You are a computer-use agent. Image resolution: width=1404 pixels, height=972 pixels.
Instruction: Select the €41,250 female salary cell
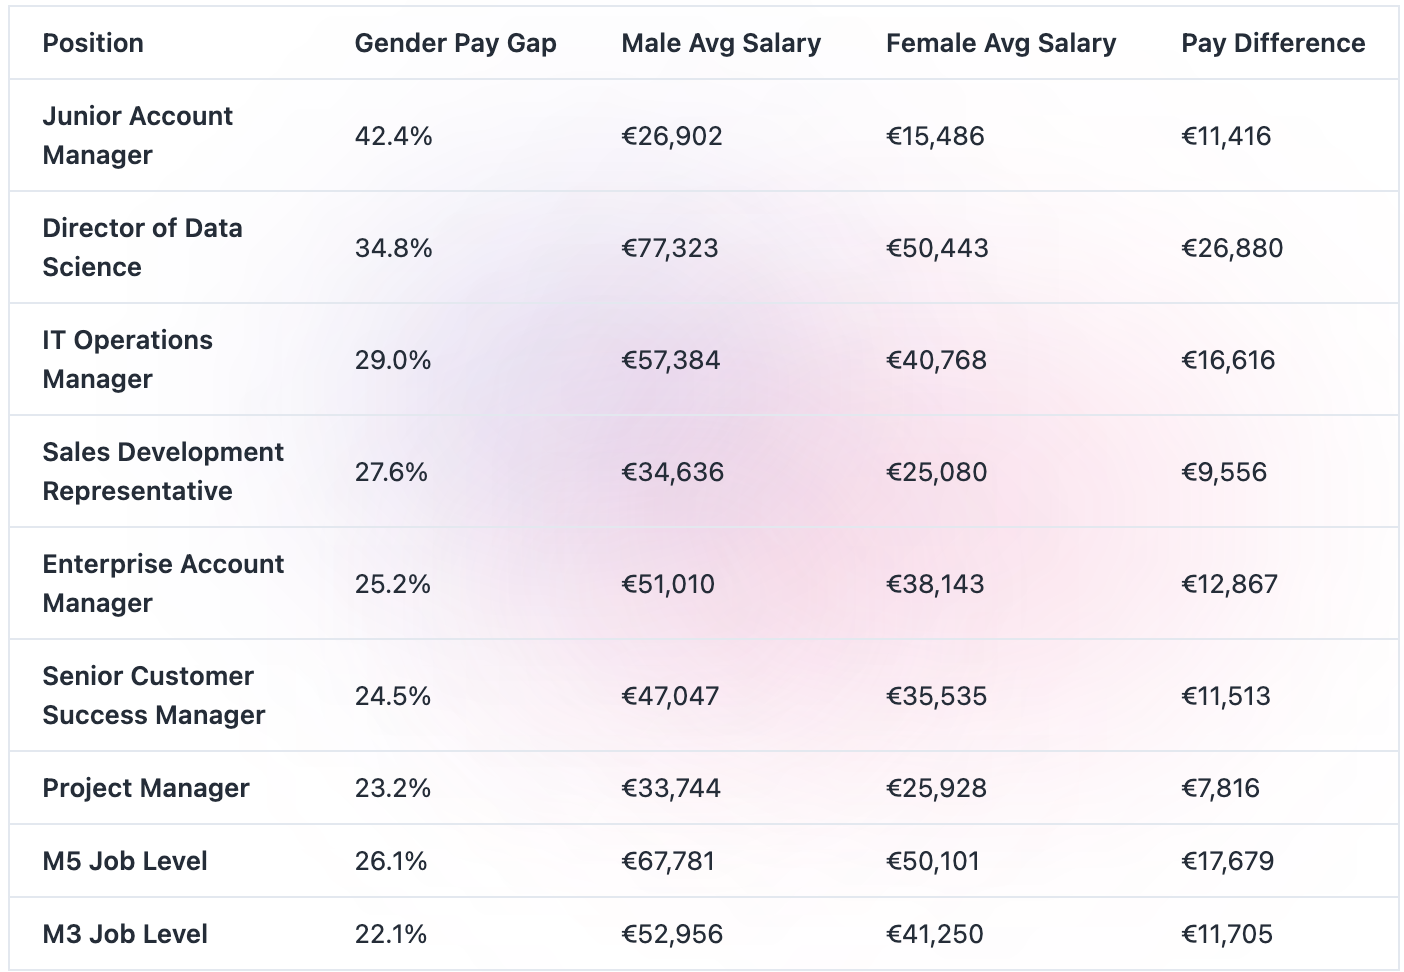(934, 934)
